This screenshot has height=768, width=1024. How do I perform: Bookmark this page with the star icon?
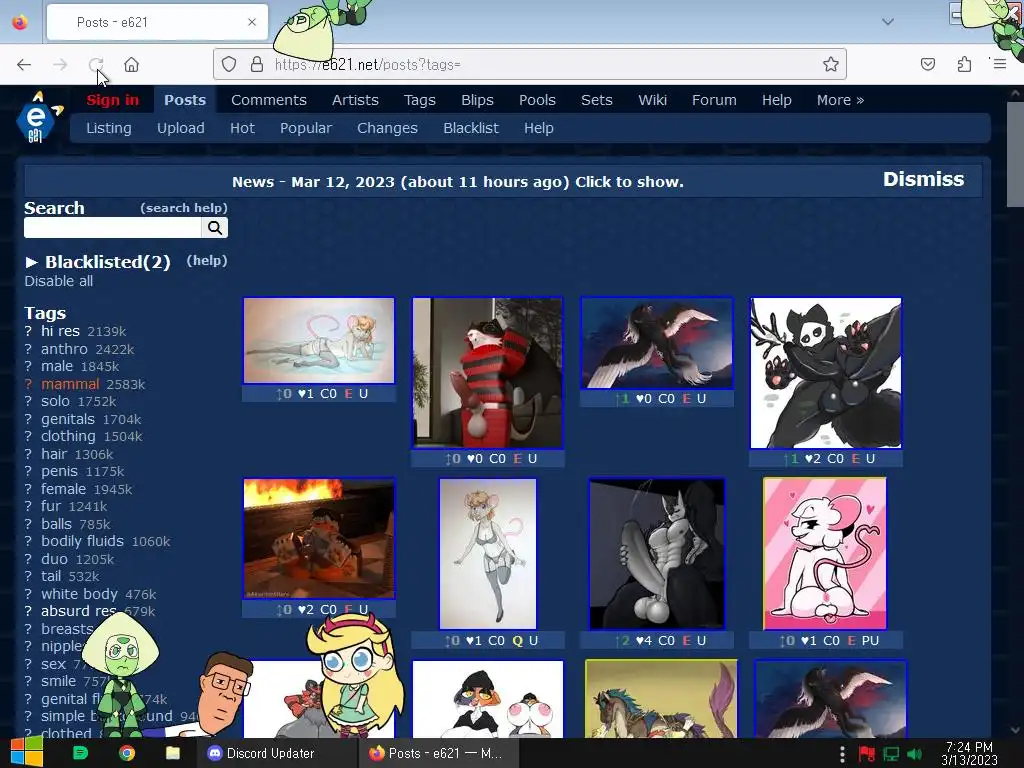(x=831, y=64)
